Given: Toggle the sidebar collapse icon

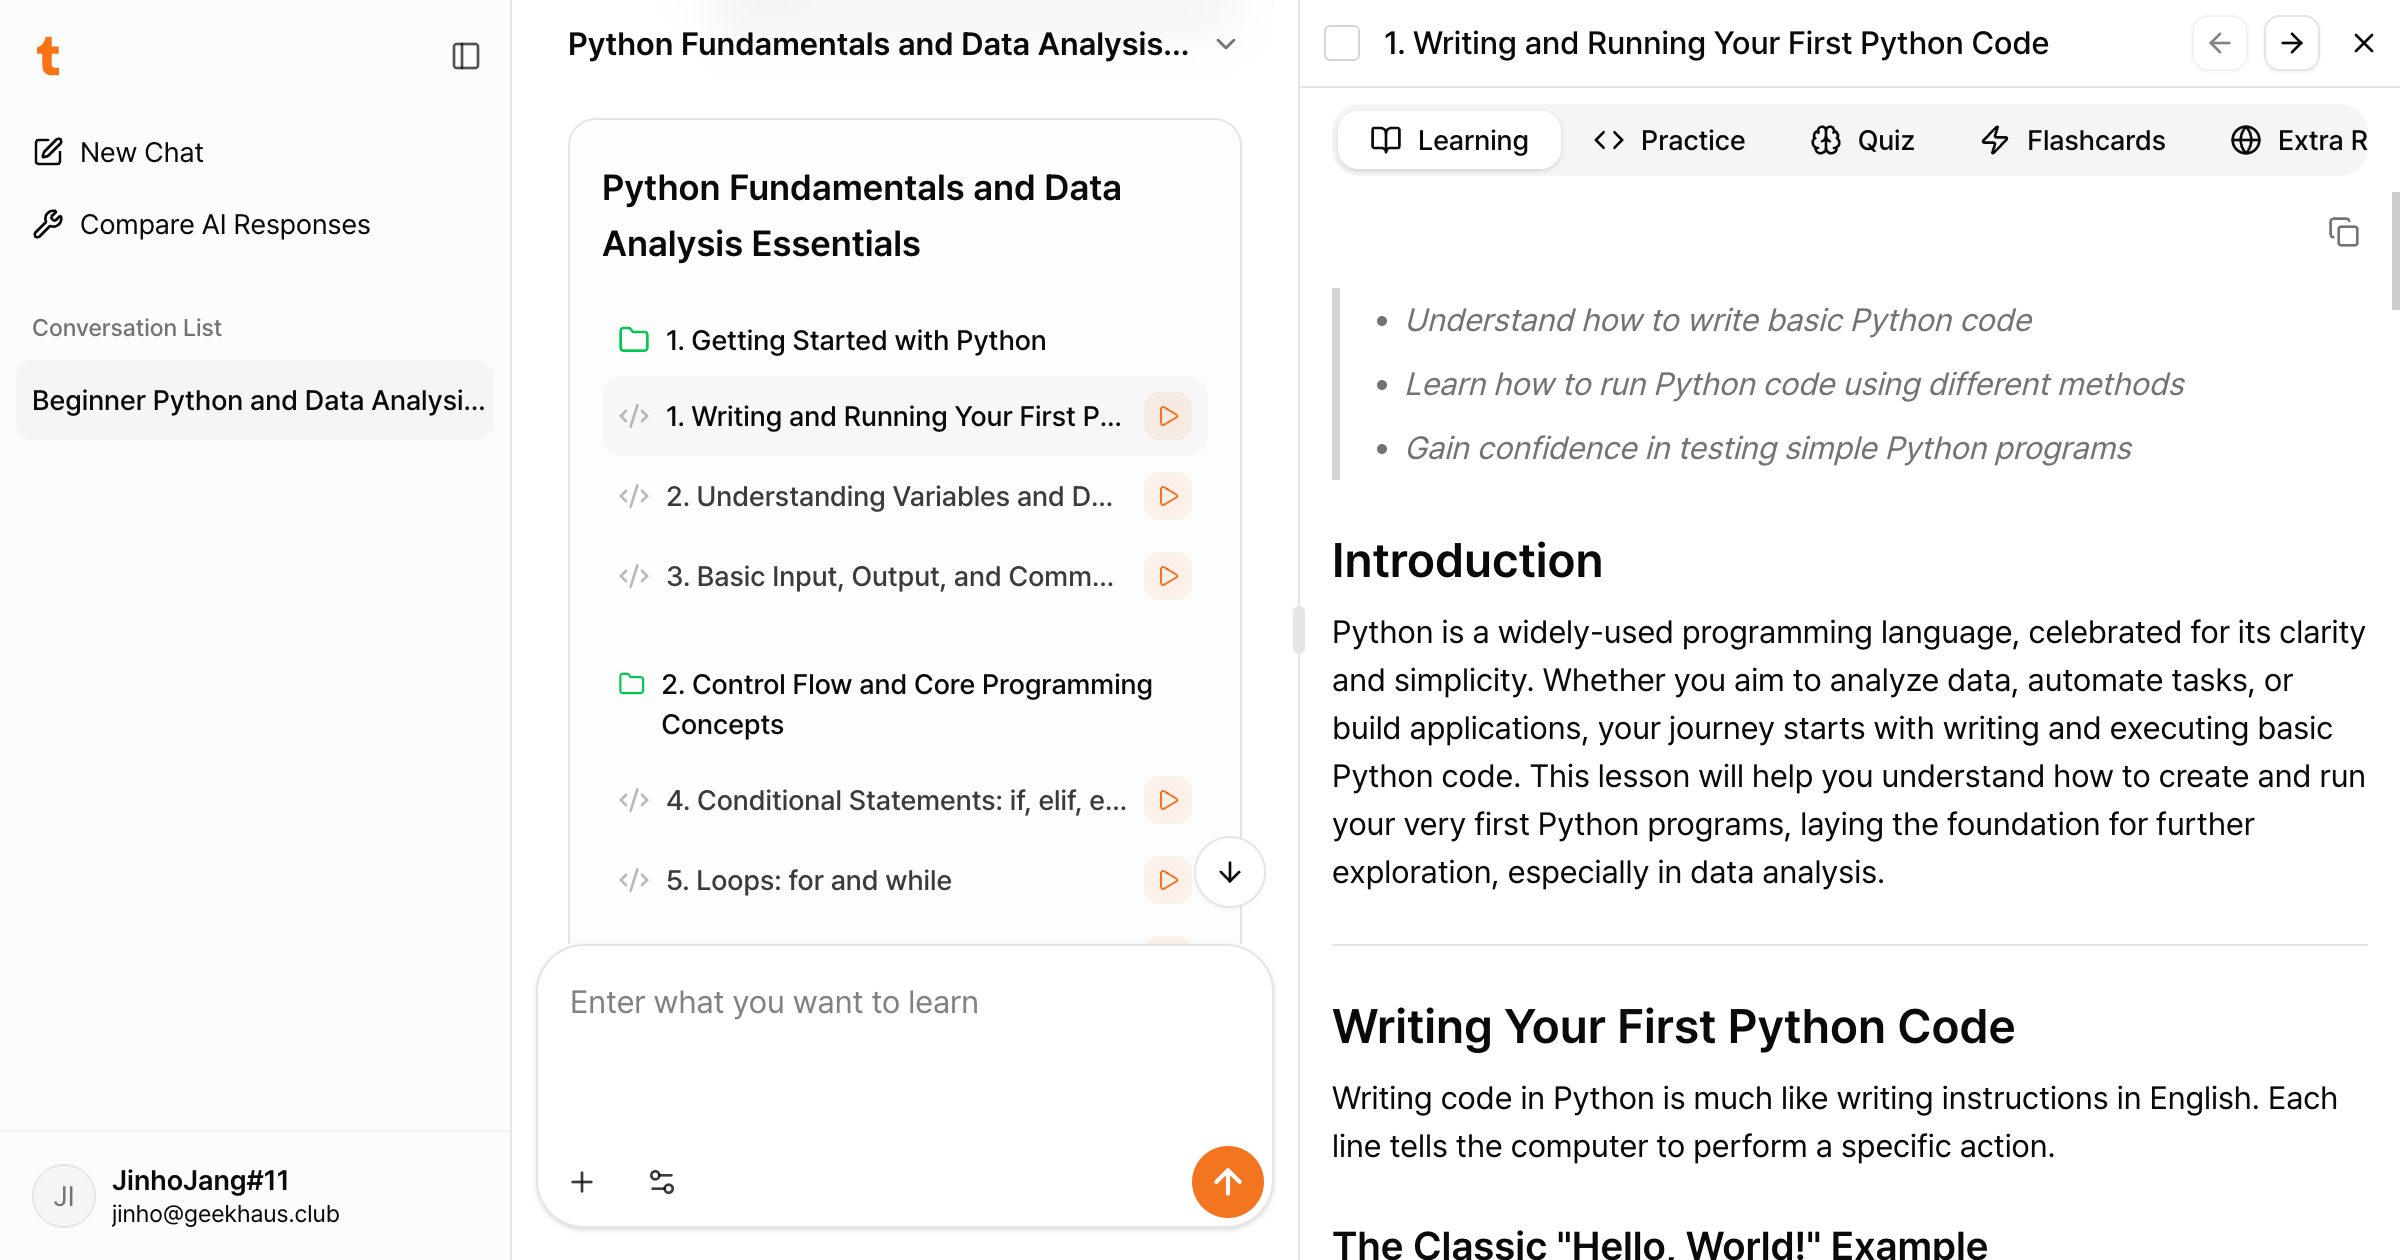Looking at the screenshot, I should pyautogui.click(x=466, y=56).
